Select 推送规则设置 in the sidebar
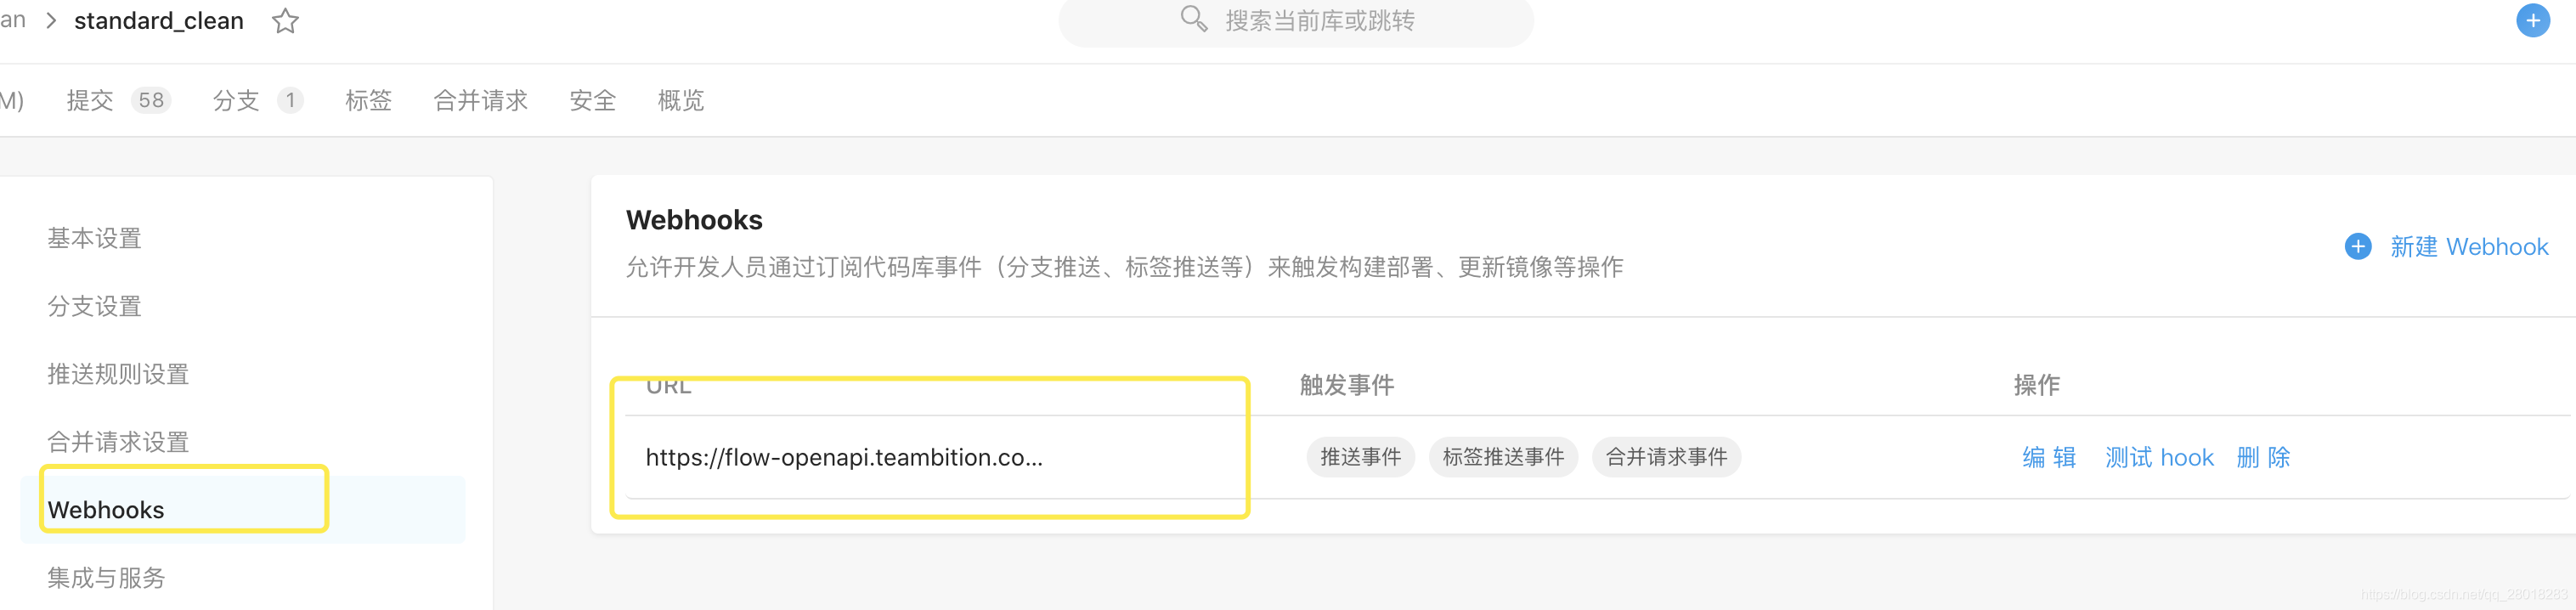This screenshot has height=610, width=2576. click(x=118, y=374)
